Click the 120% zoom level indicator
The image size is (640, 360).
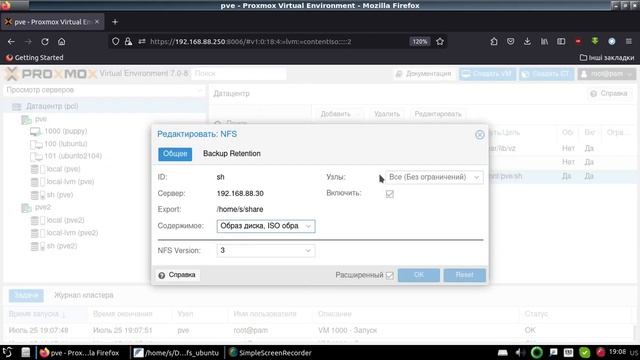(x=420, y=41)
